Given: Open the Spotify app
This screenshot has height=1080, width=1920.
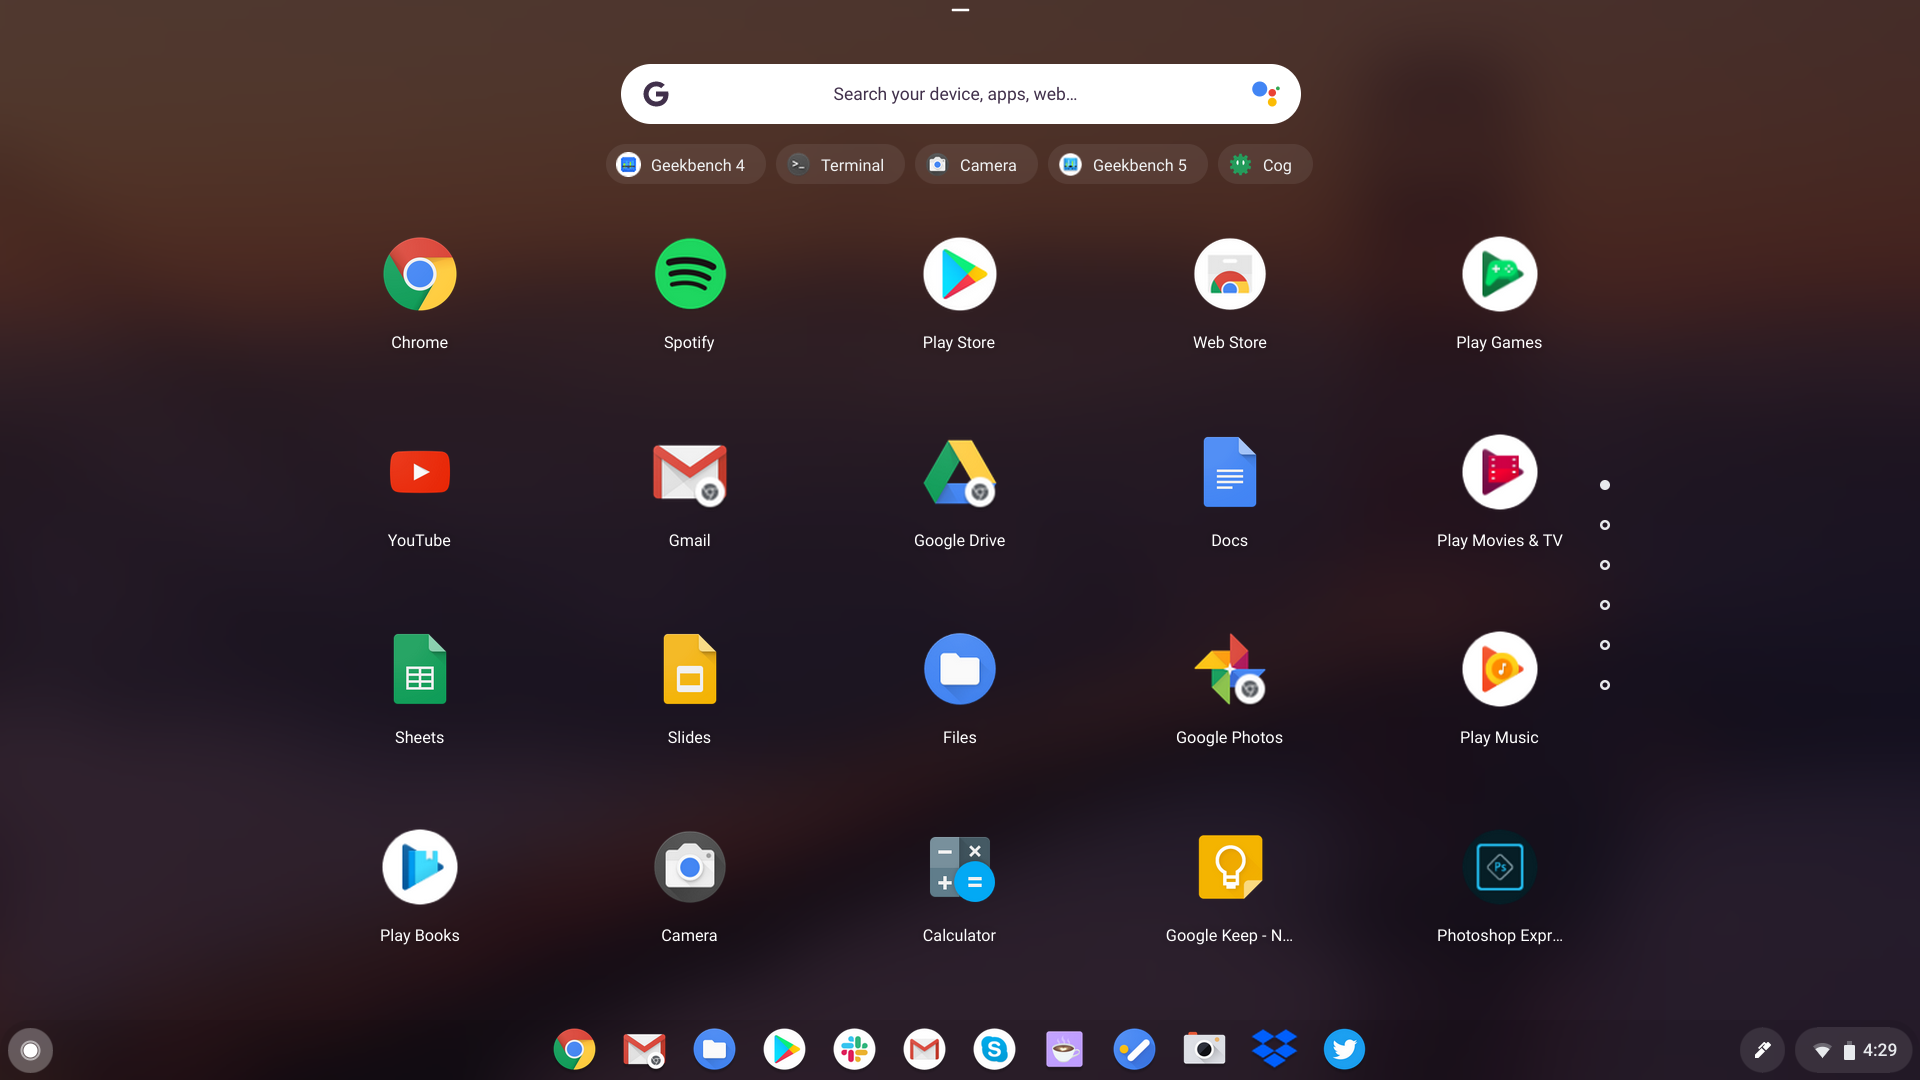Looking at the screenshot, I should 689,274.
